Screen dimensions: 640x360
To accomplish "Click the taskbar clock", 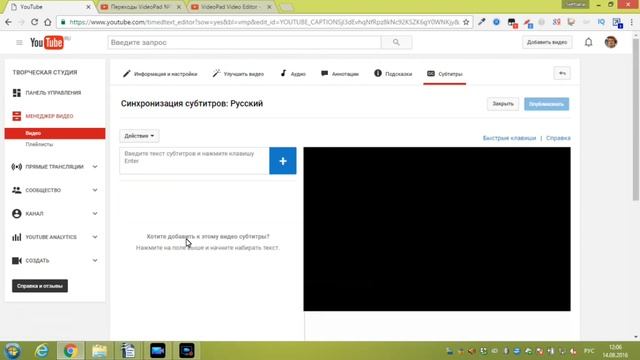I will point(616,351).
